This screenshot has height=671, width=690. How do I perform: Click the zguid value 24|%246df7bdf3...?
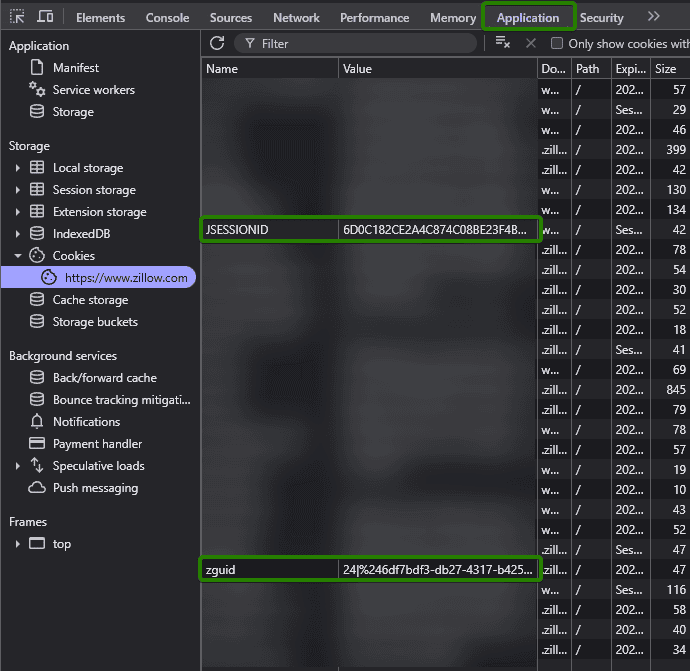[438, 569]
